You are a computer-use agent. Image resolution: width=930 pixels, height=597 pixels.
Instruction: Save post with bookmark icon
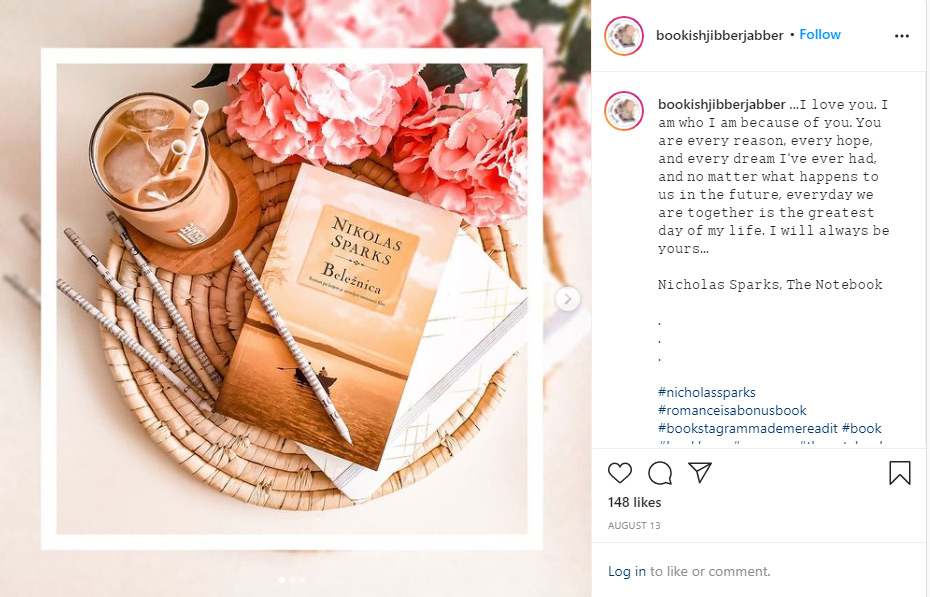pos(899,473)
